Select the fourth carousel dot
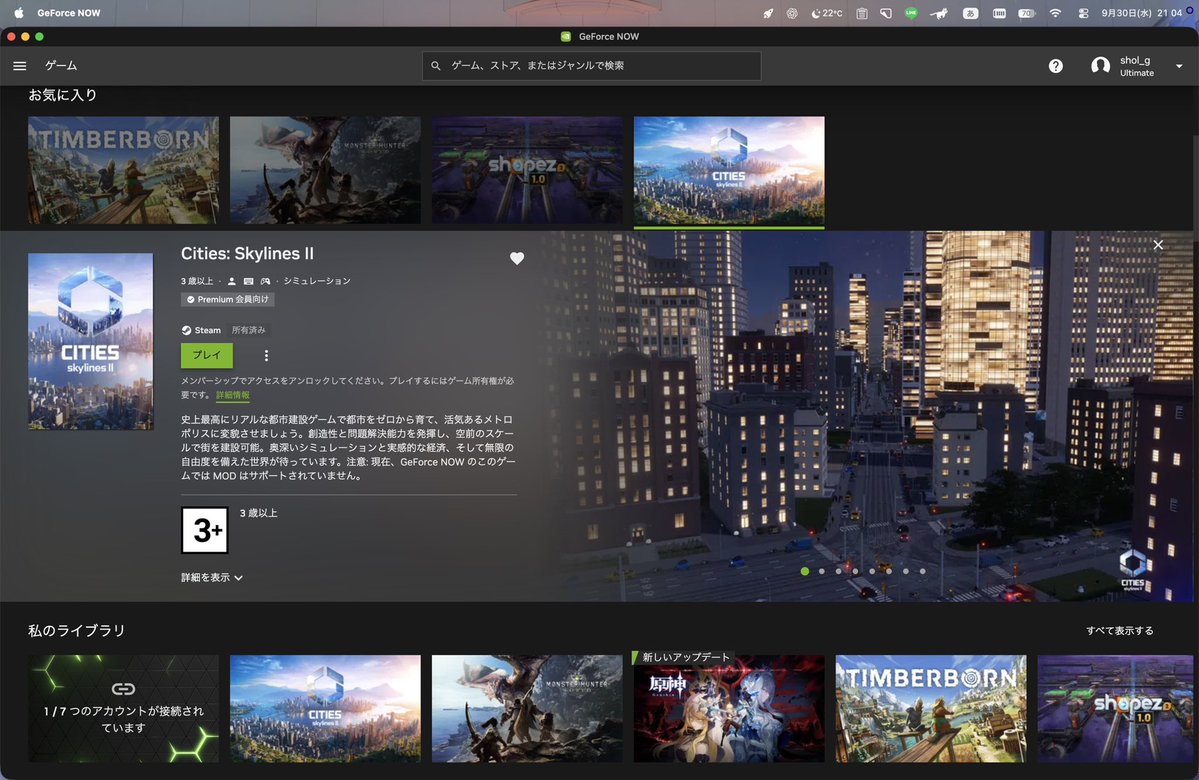The width and height of the screenshot is (1199, 780). click(x=855, y=571)
